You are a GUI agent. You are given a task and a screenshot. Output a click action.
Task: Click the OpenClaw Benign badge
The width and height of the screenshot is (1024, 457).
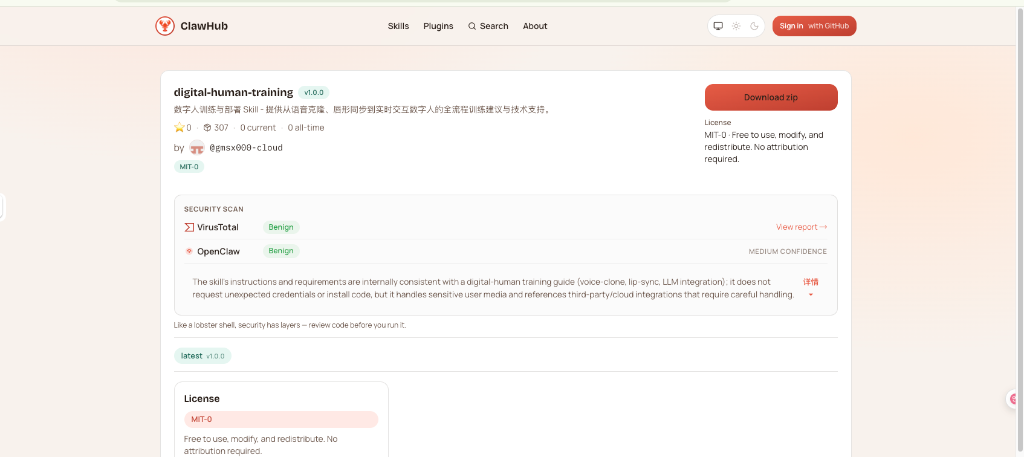(281, 251)
